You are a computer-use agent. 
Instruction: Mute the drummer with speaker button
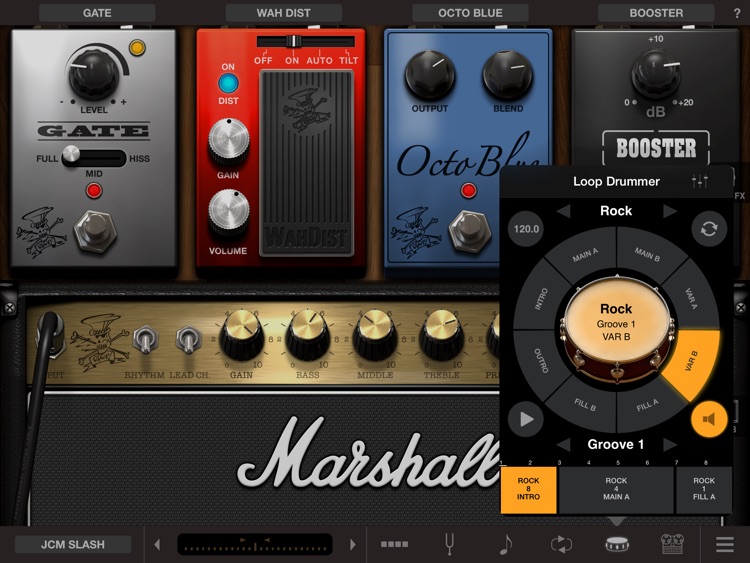[709, 419]
